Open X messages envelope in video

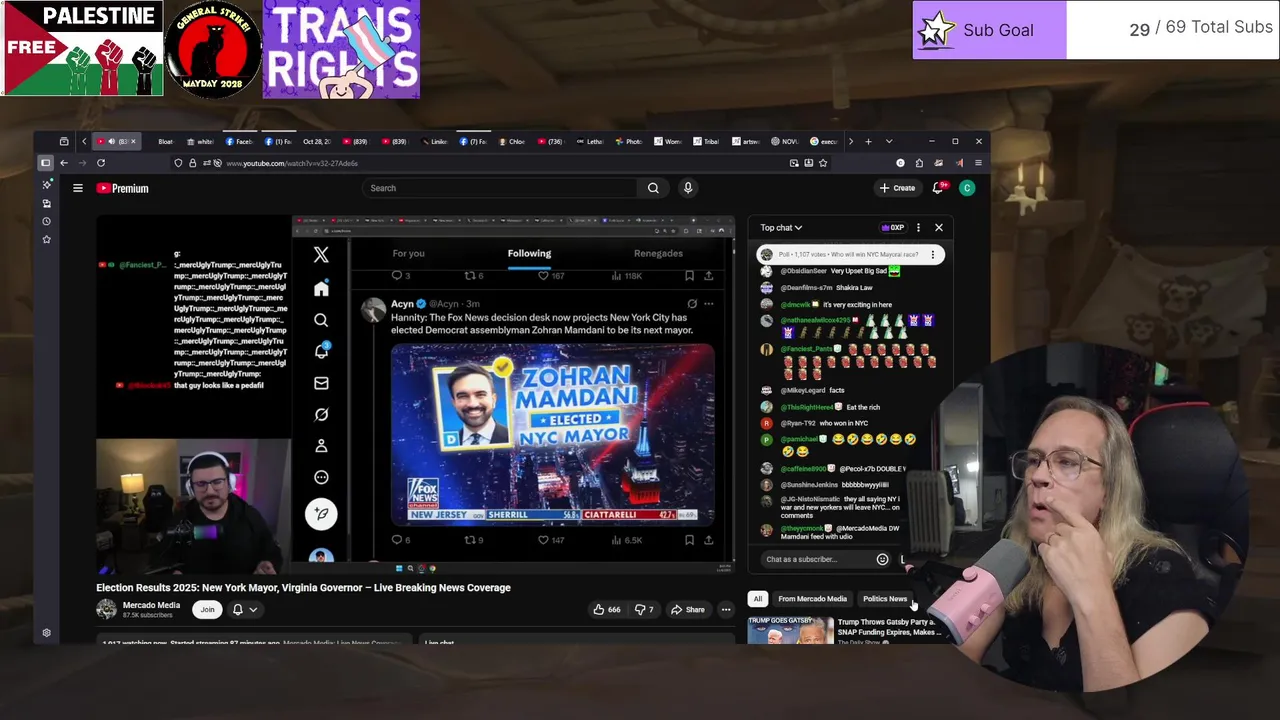pos(321,383)
